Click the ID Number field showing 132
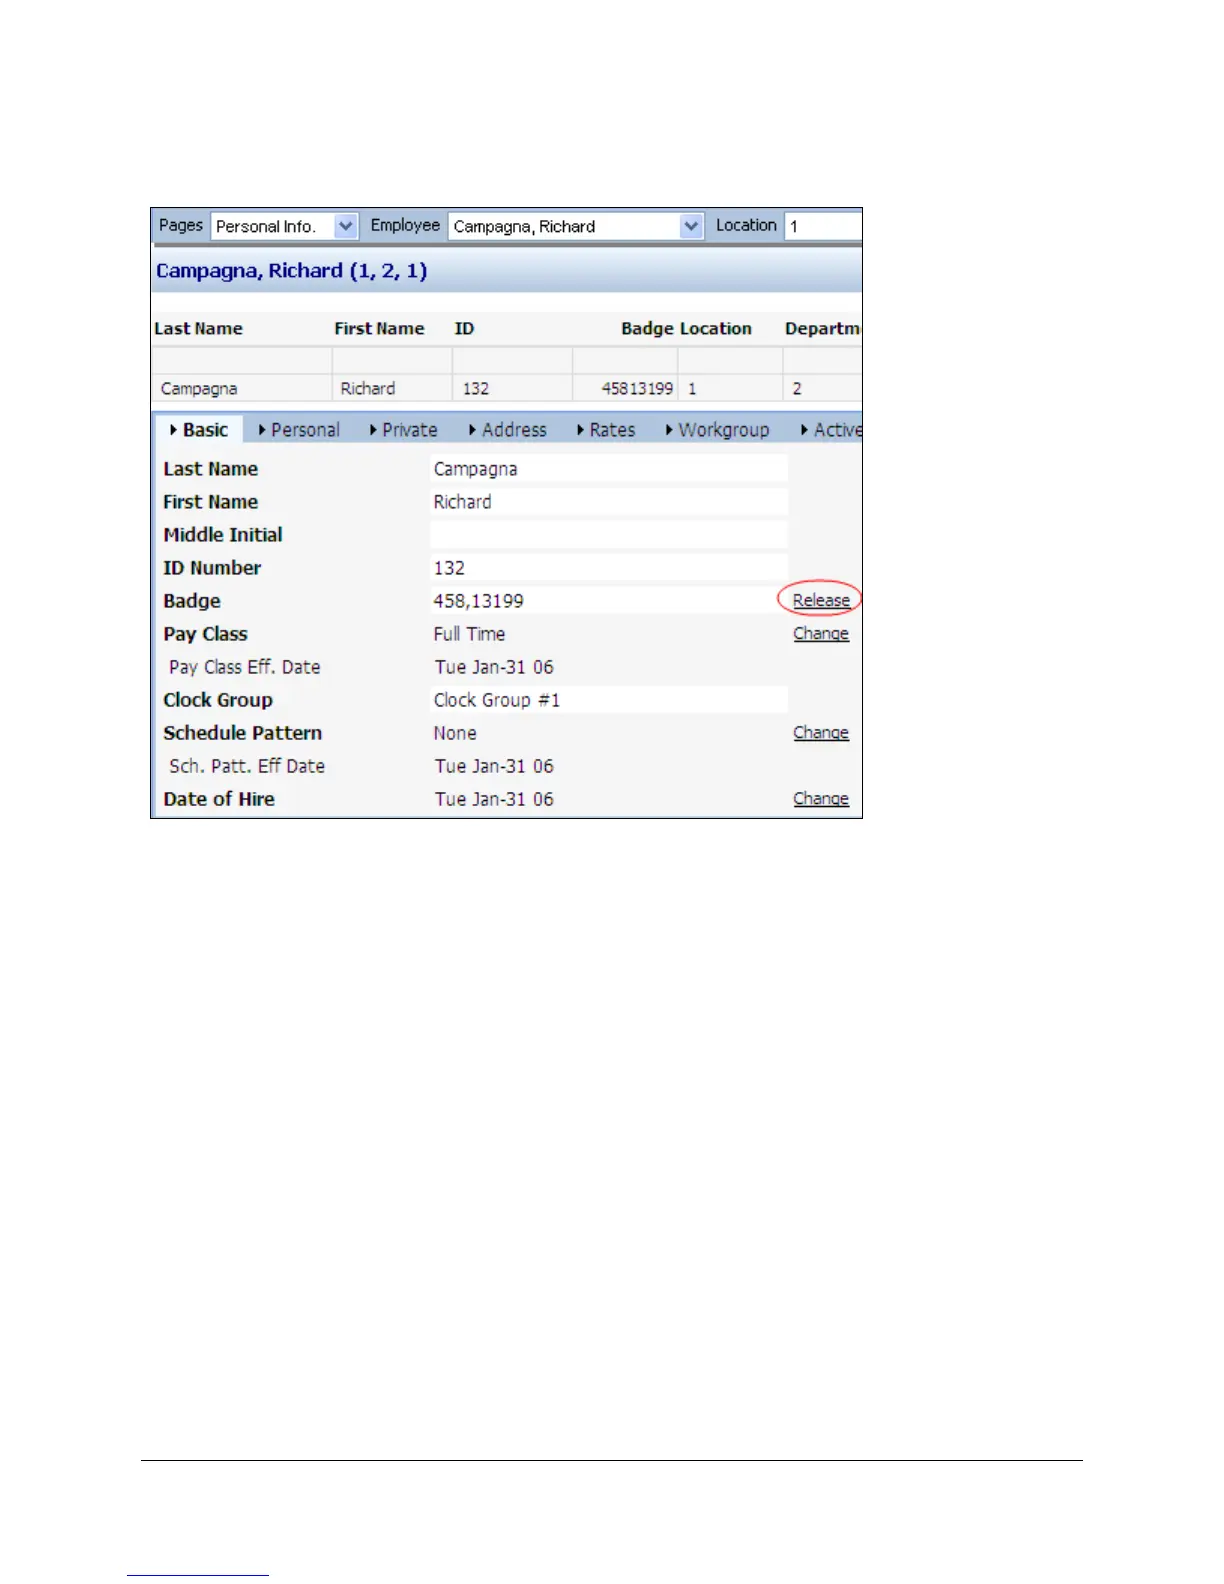The image size is (1224, 1584). click(x=609, y=567)
